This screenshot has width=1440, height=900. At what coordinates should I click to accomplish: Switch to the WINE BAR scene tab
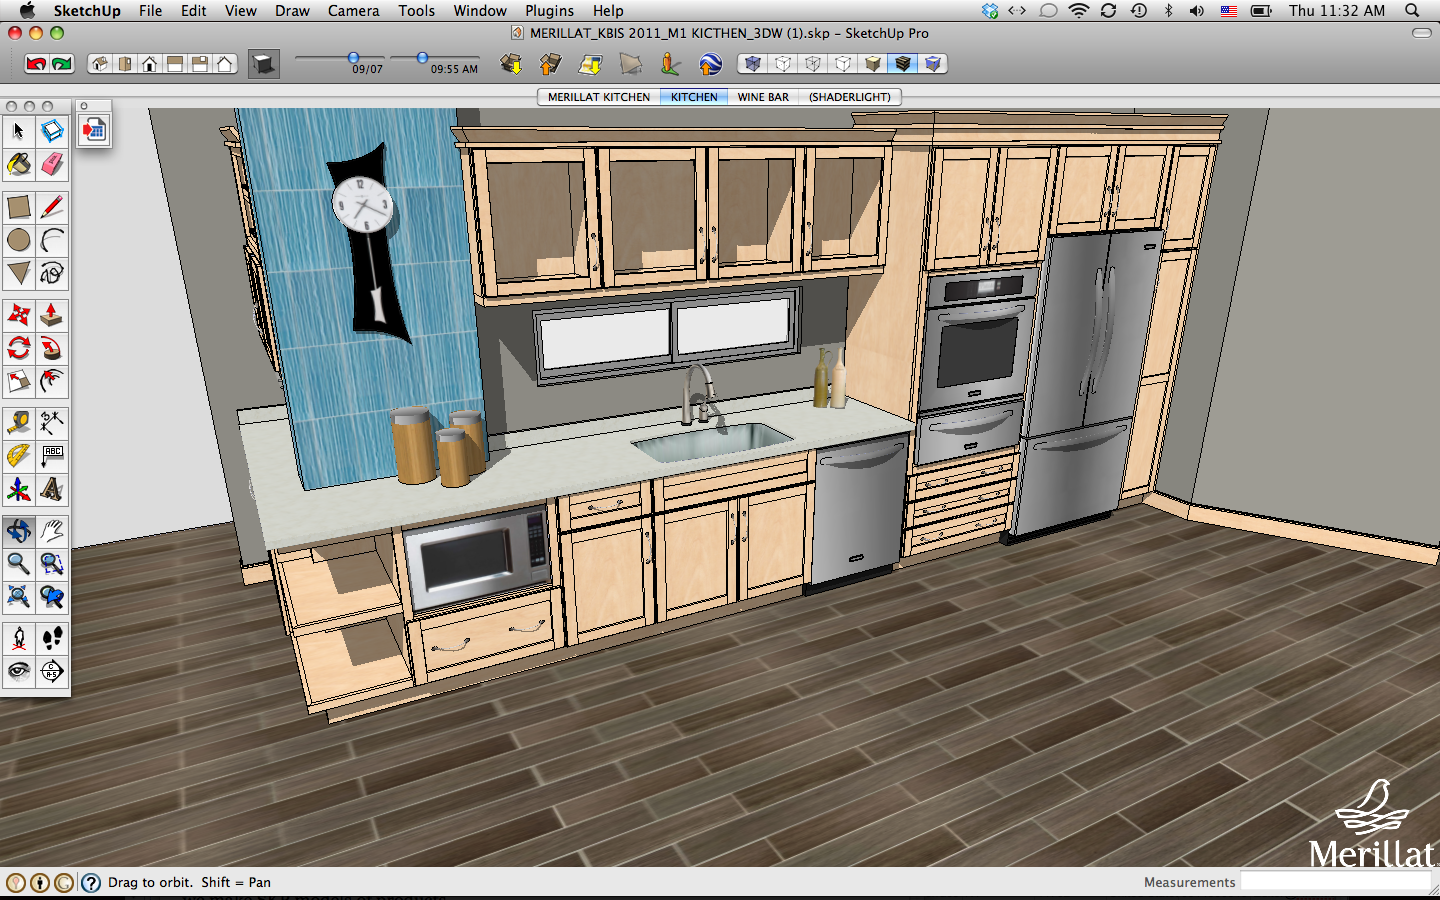pos(763,97)
